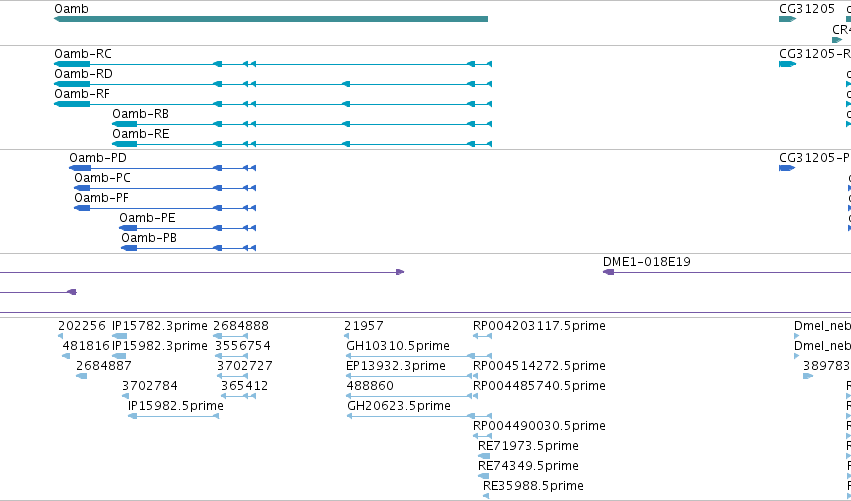The height and width of the screenshot is (501, 851).
Task: Select GH20623.5prime EST
Action: click(x=420, y=416)
